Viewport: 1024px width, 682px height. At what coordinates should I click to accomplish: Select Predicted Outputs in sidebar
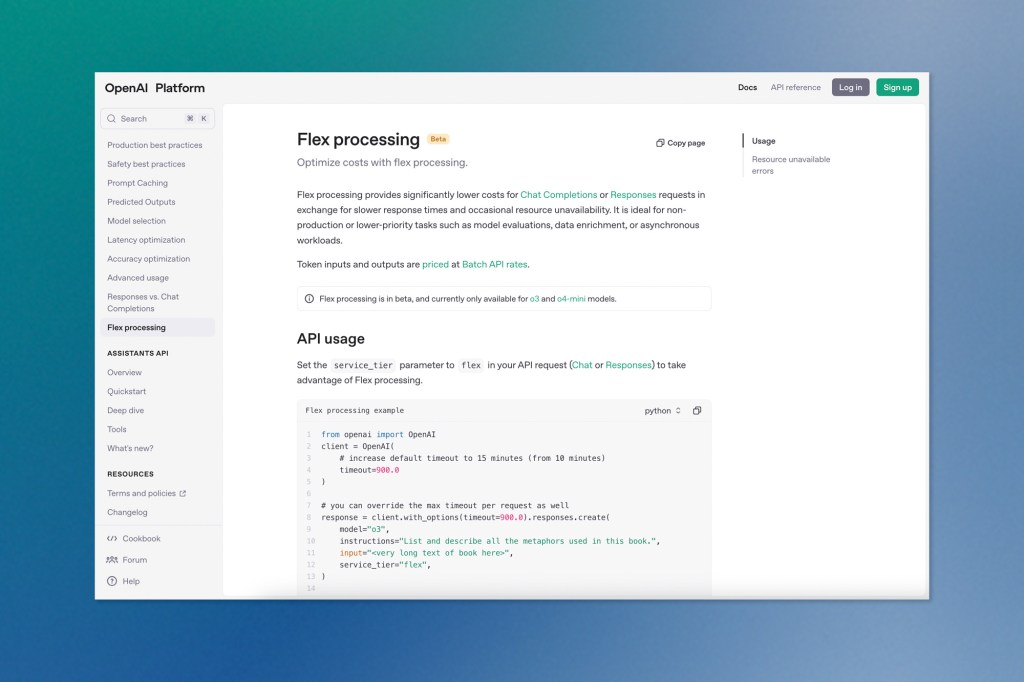[141, 202]
